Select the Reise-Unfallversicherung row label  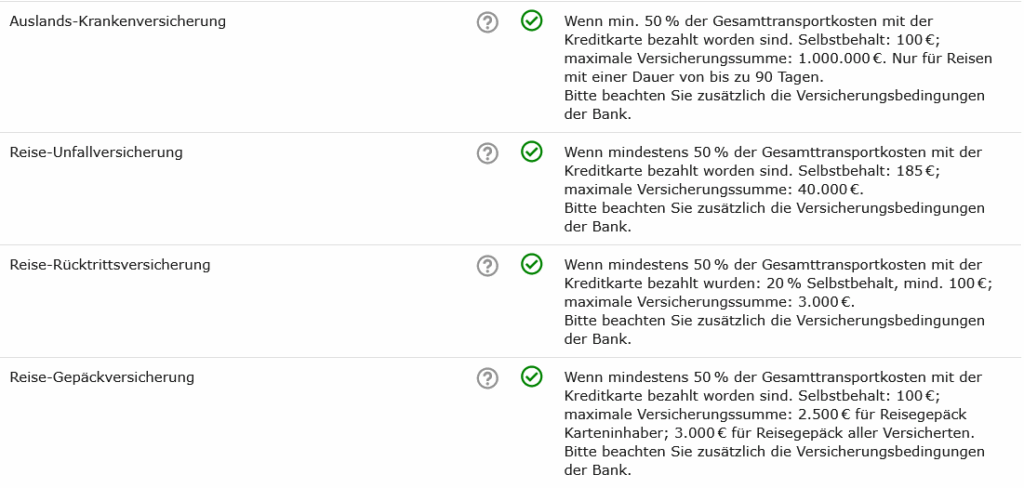pos(96,152)
